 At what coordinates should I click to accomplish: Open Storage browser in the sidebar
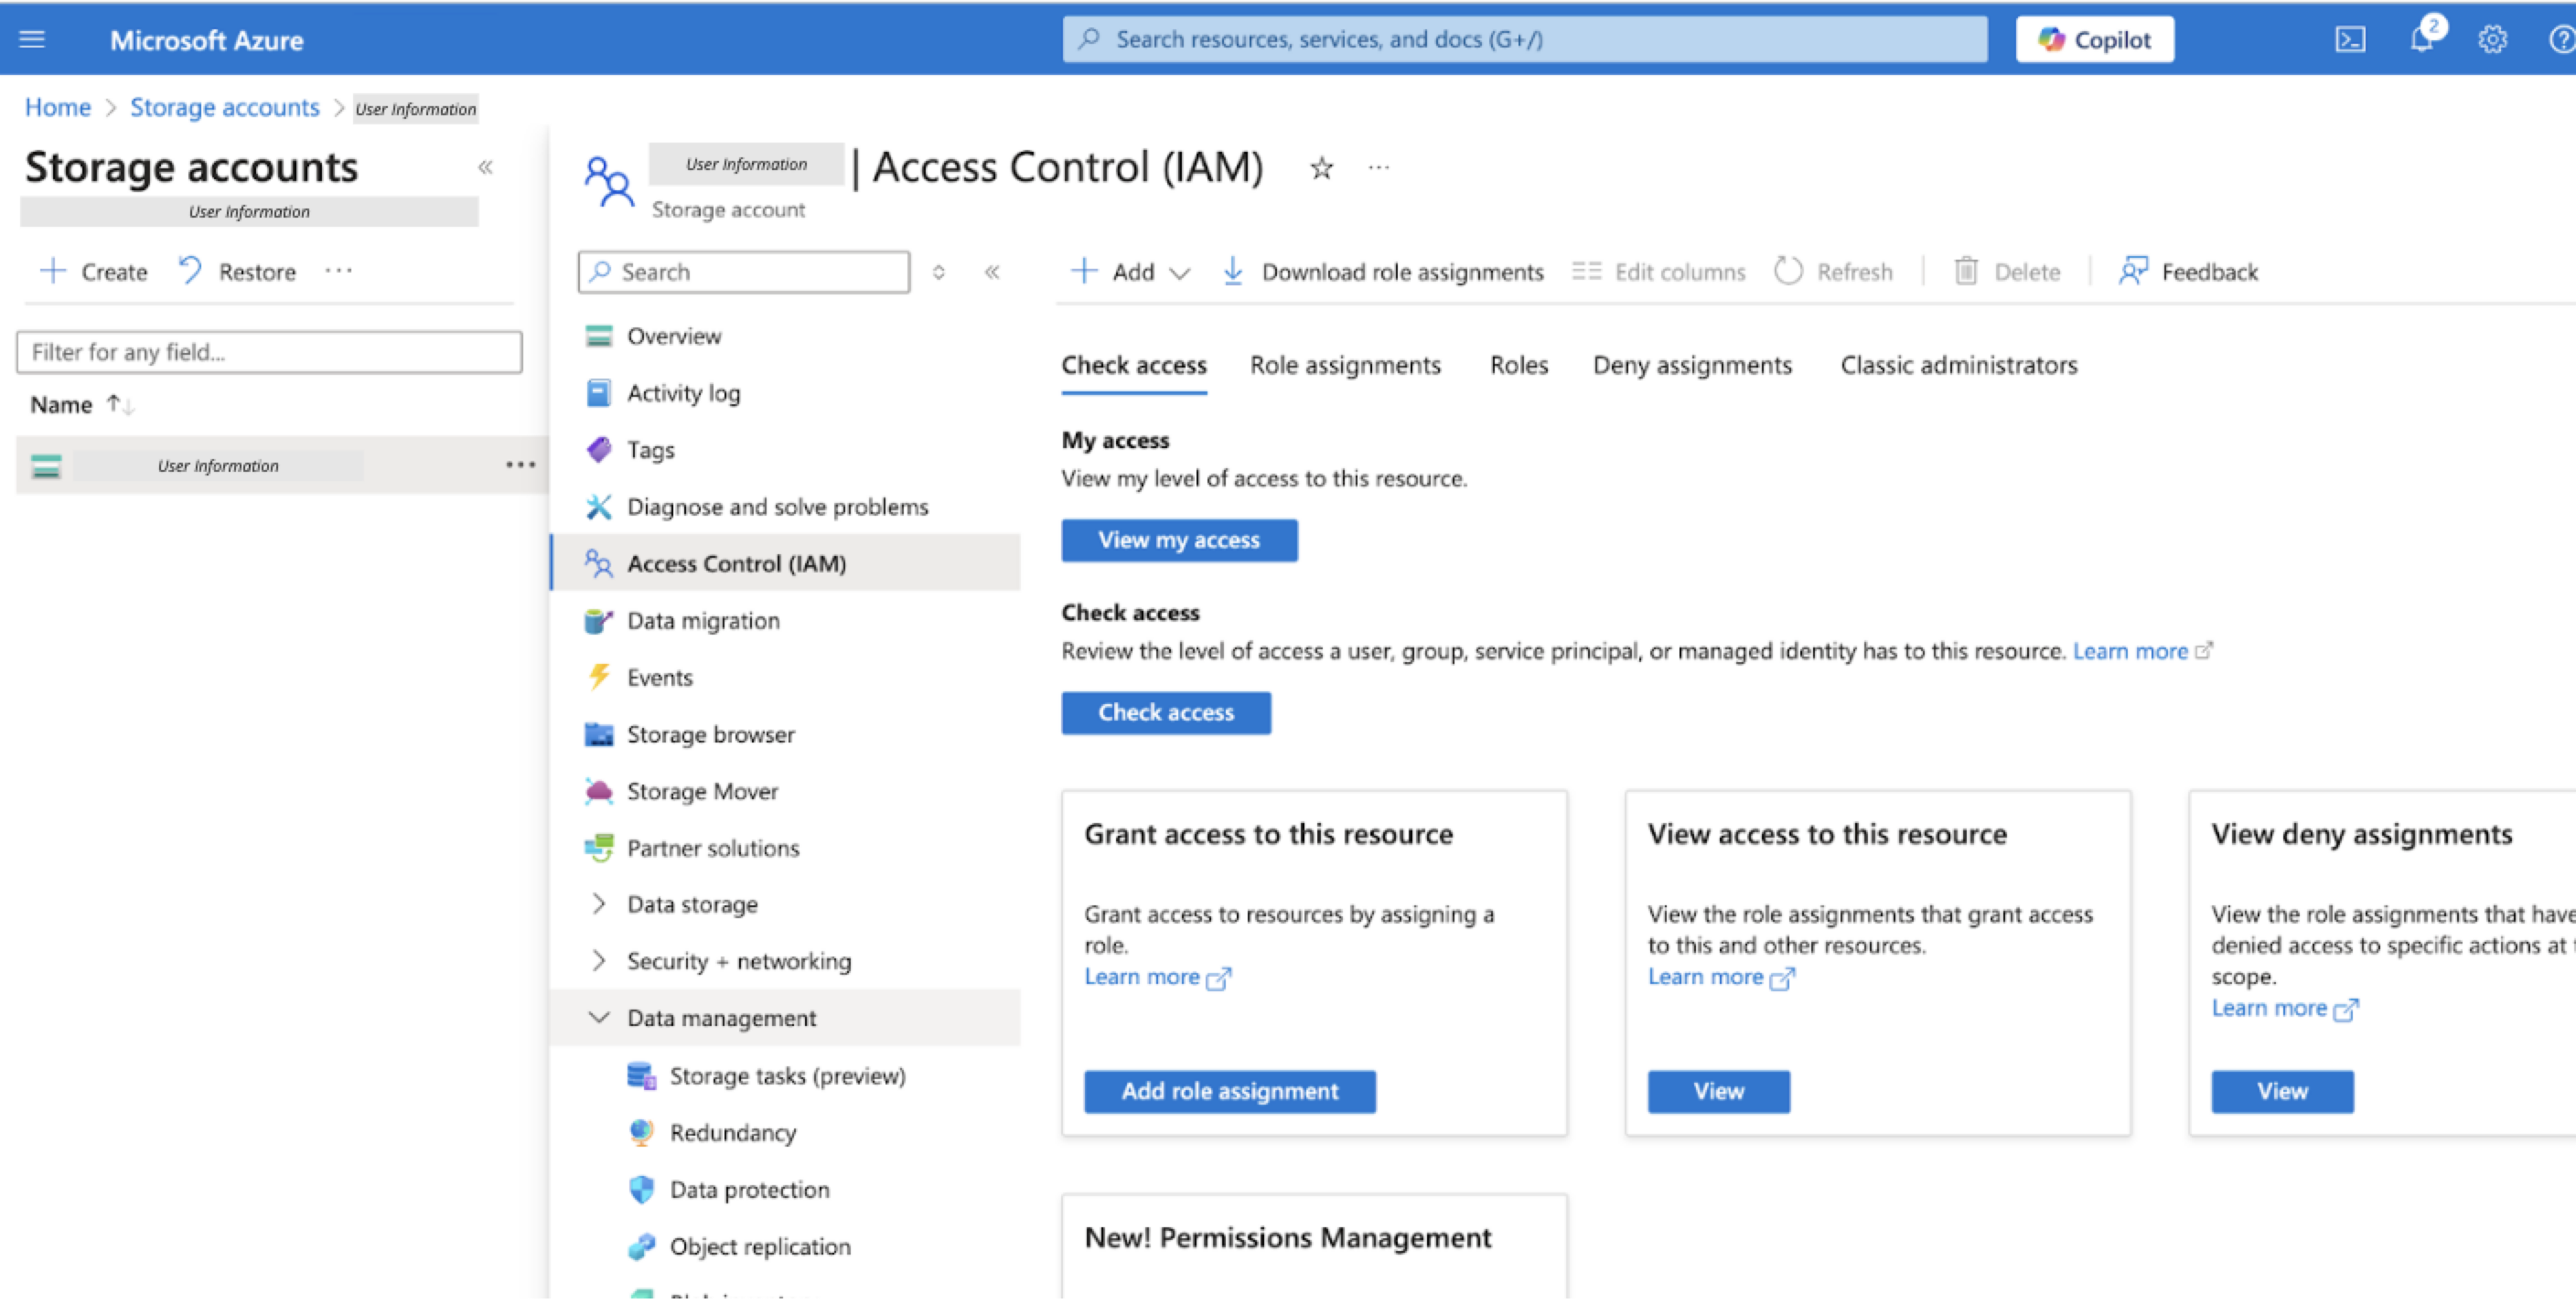click(710, 734)
